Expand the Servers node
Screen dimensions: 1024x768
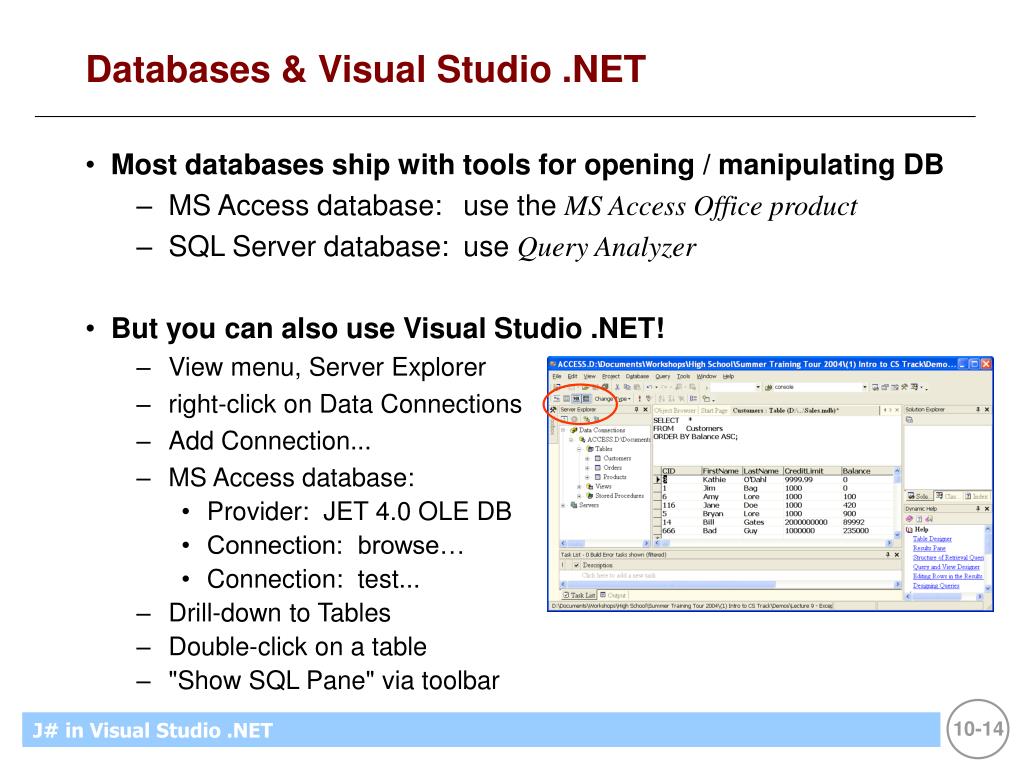click(x=563, y=505)
